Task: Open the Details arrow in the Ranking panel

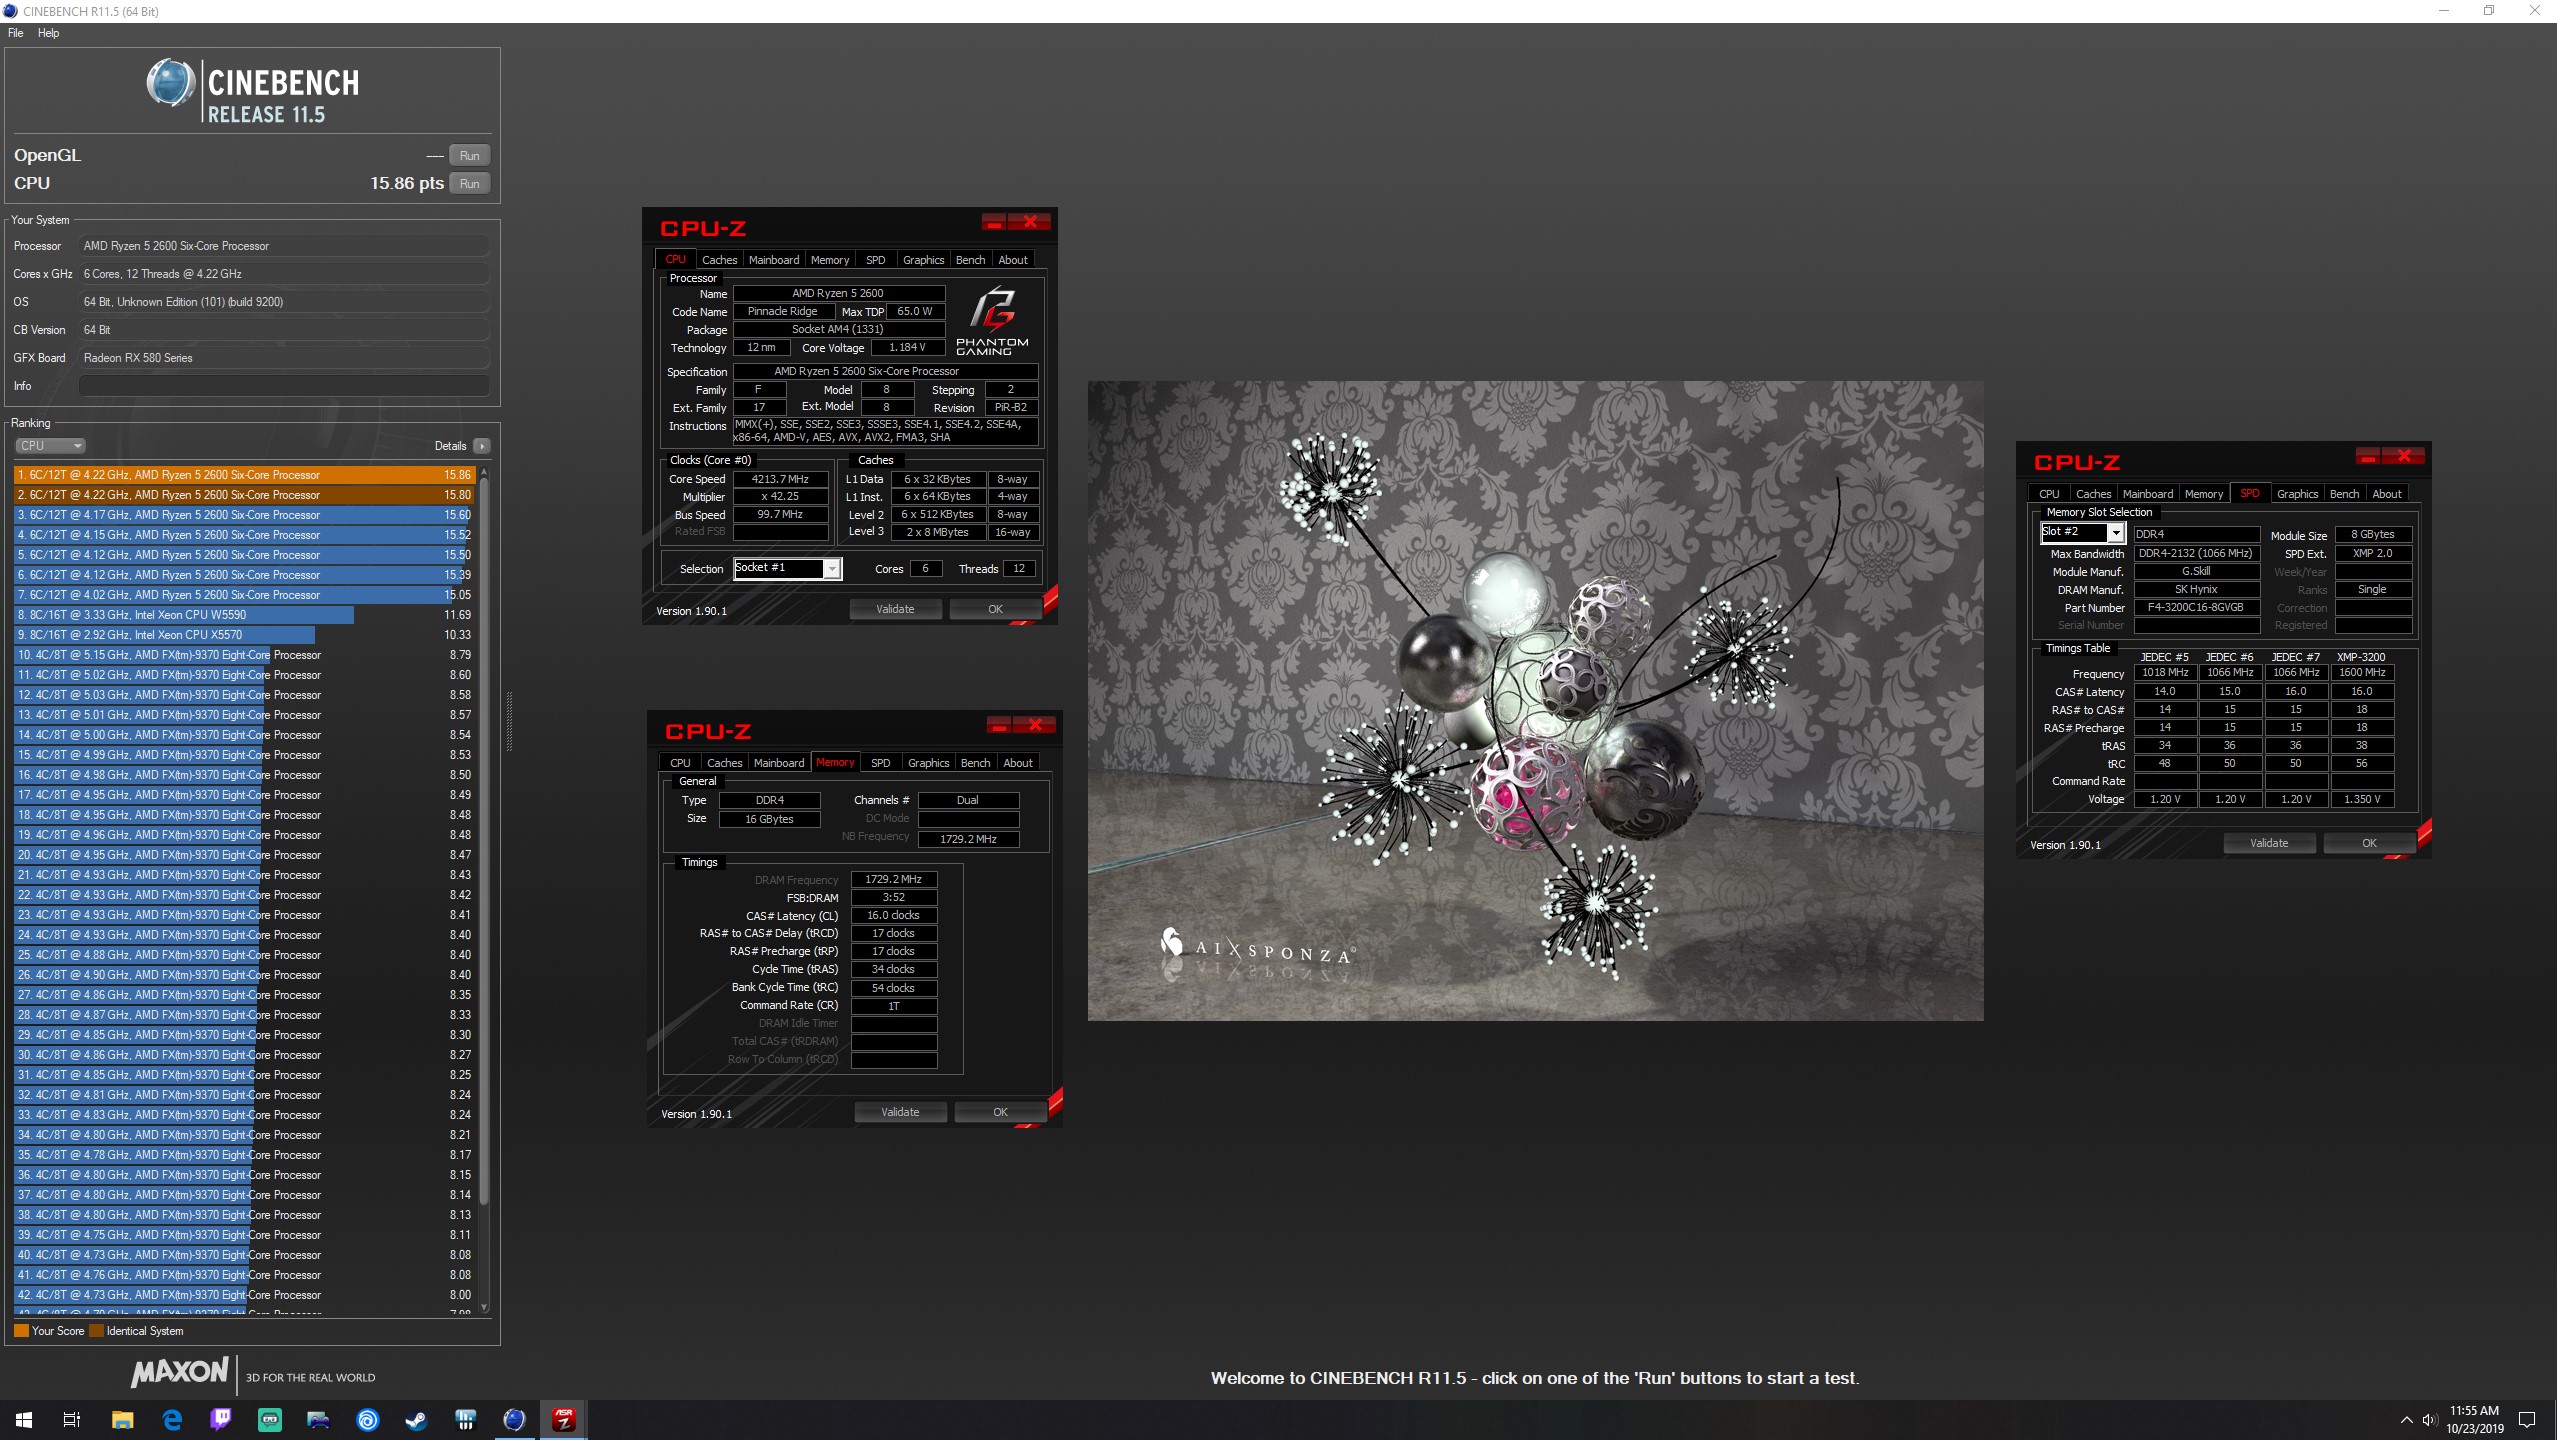Action: (482, 446)
